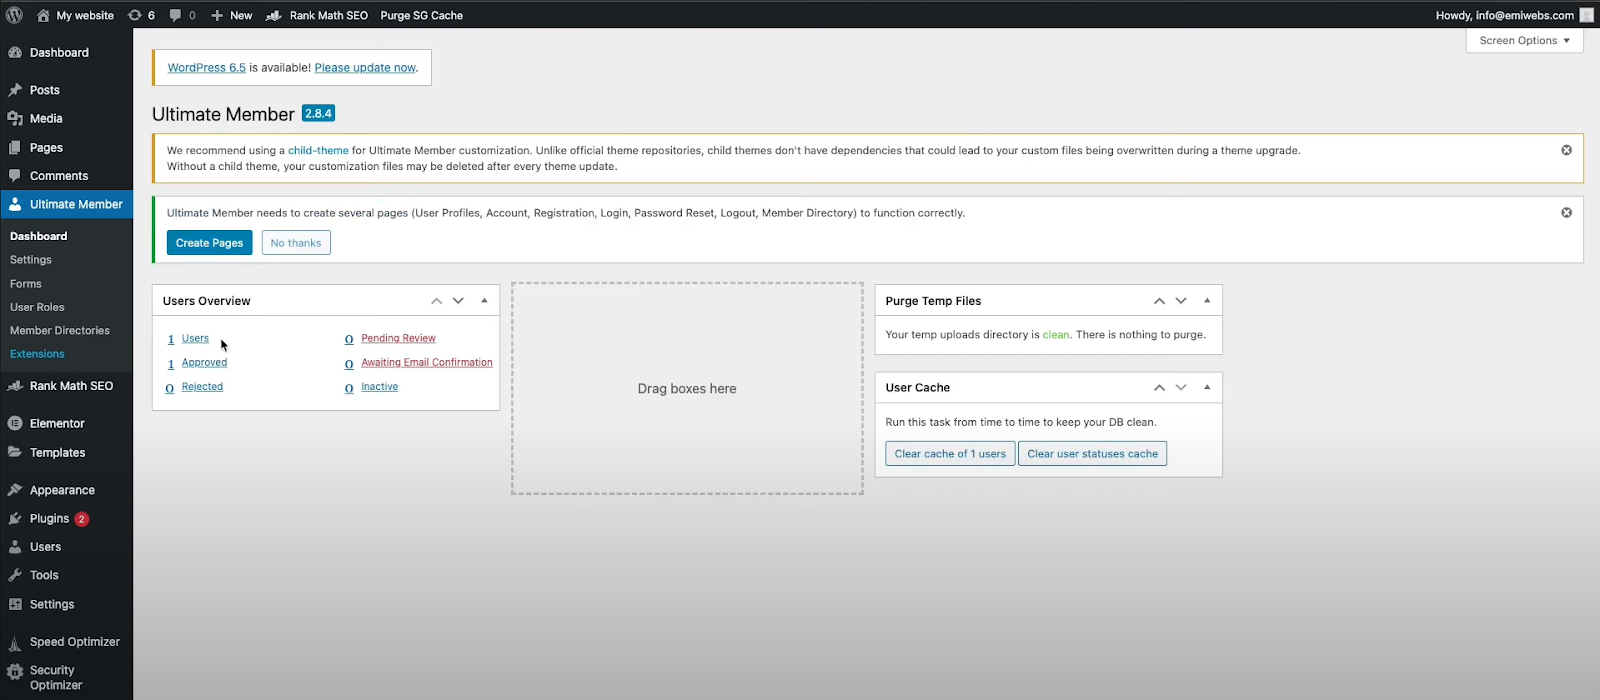Screen dimensions: 1600x700
Task: Move Users Overview box down
Action: 458,301
